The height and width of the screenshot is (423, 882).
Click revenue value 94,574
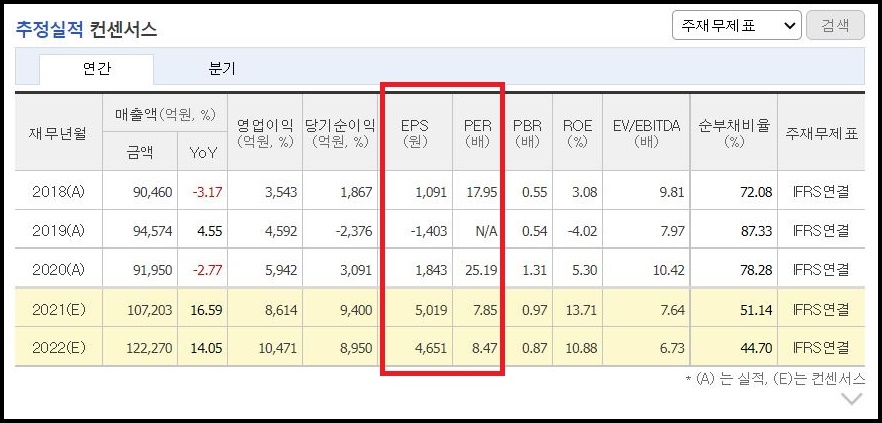[151, 231]
